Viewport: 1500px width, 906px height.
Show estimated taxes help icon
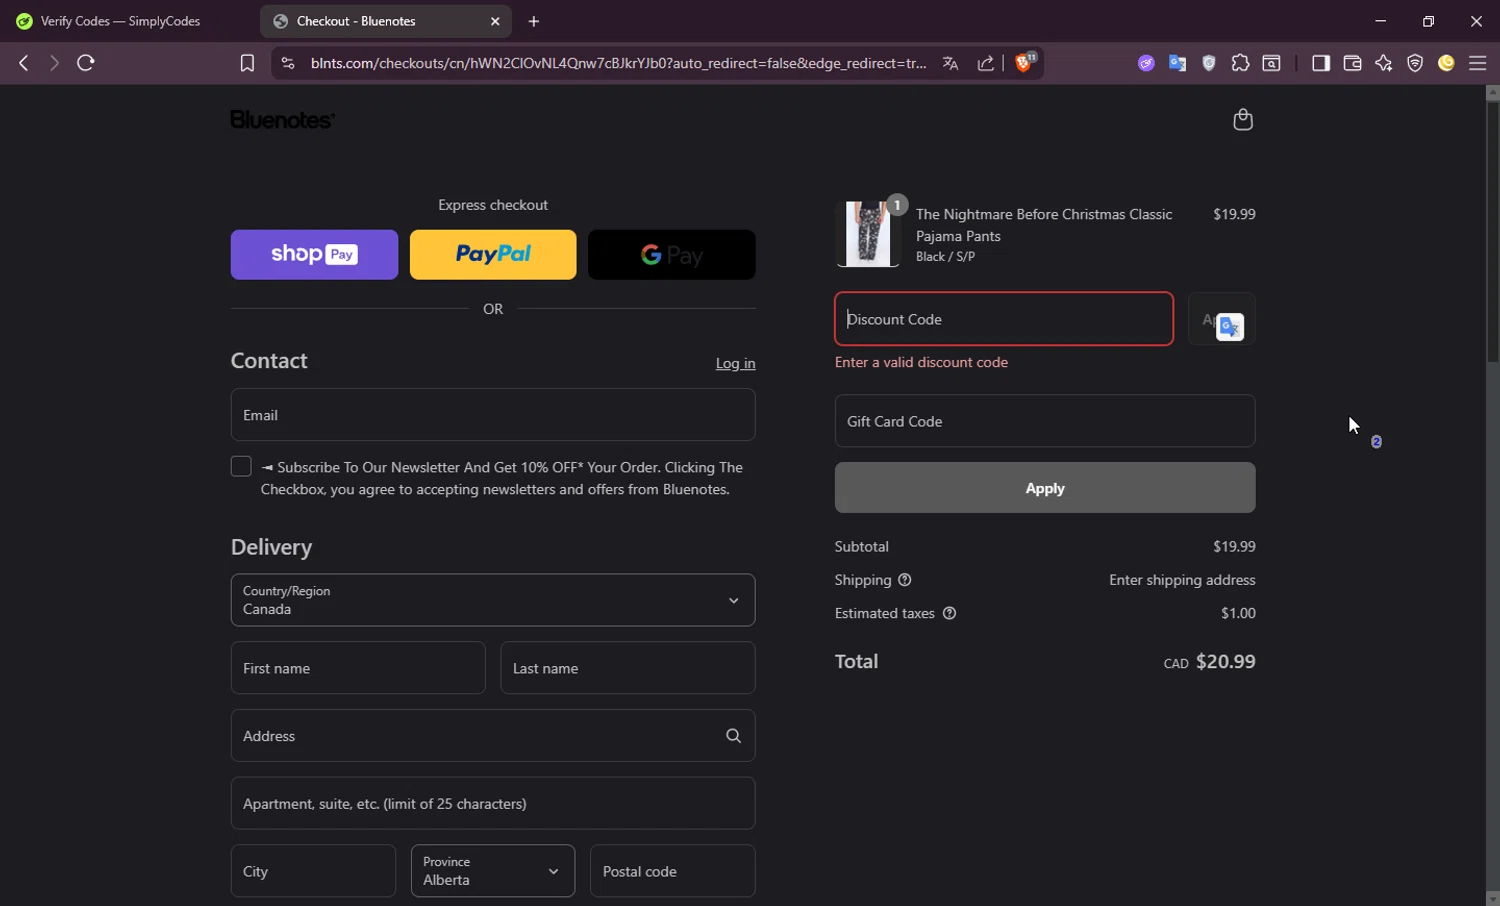click(x=950, y=613)
